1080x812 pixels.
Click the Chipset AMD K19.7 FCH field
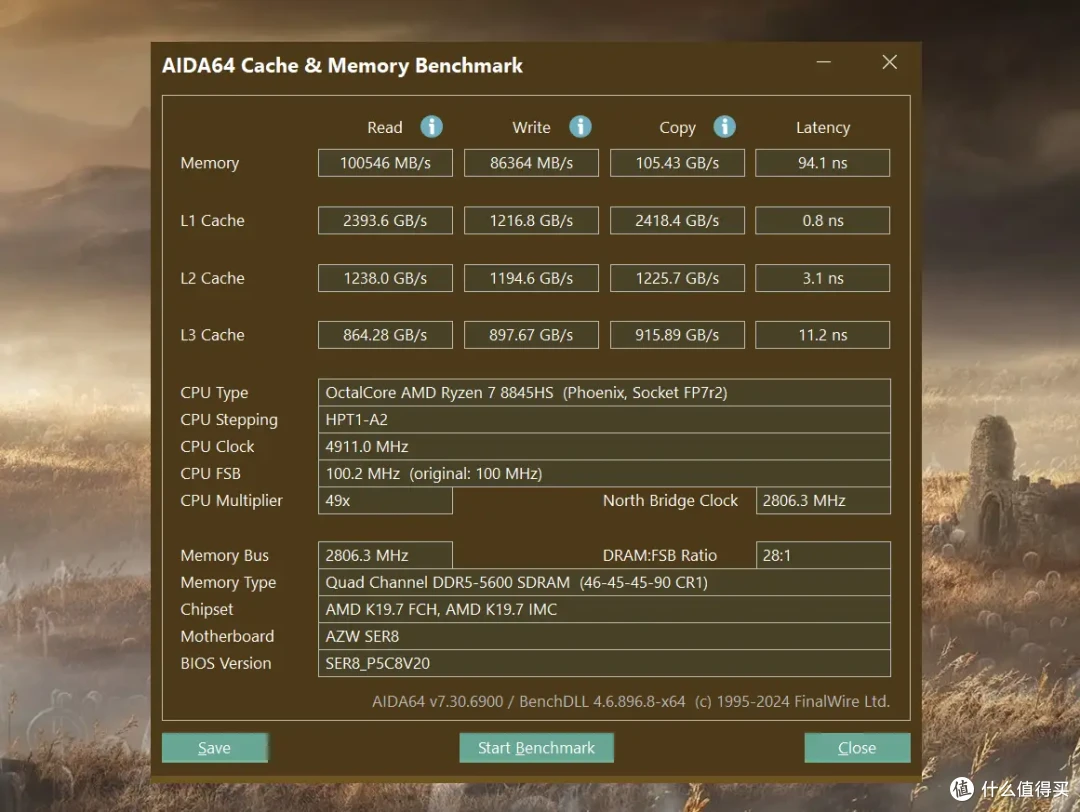604,610
